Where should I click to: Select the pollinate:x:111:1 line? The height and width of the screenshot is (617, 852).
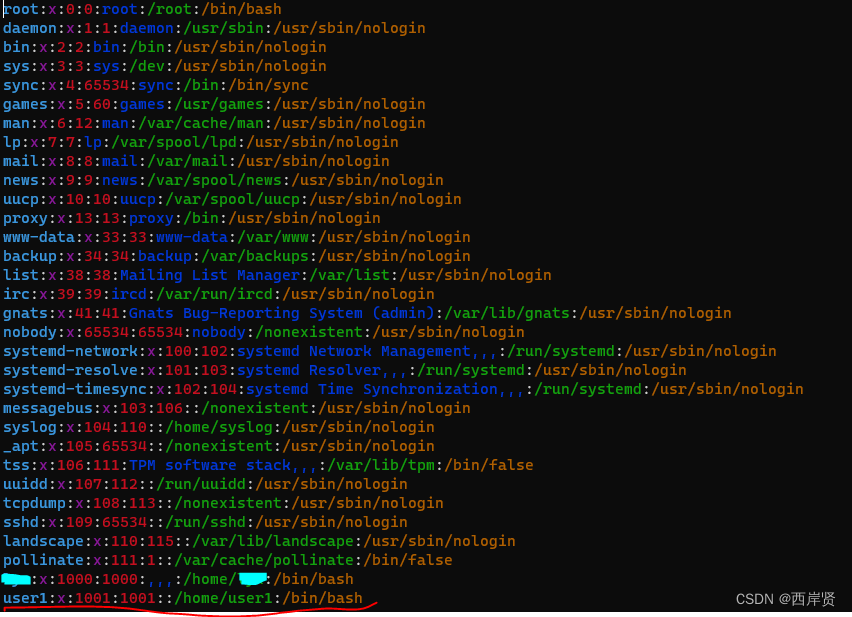[228, 561]
